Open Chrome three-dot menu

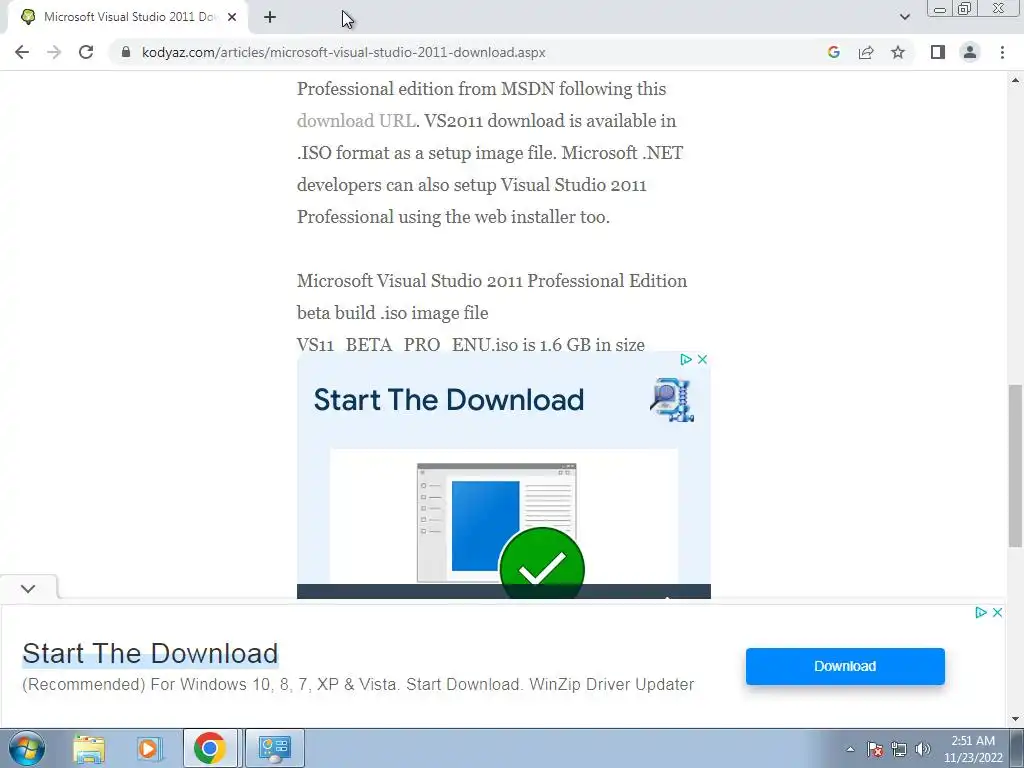click(1002, 52)
